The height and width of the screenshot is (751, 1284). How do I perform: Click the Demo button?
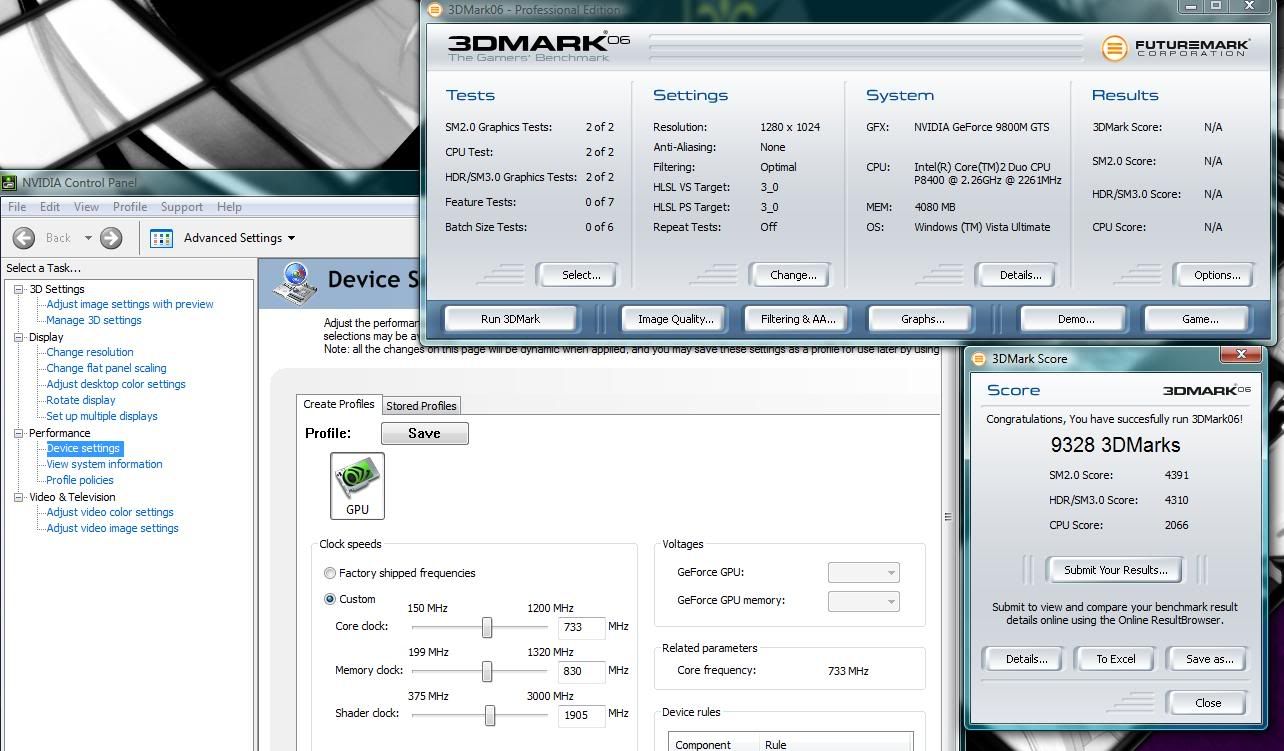(1075, 319)
